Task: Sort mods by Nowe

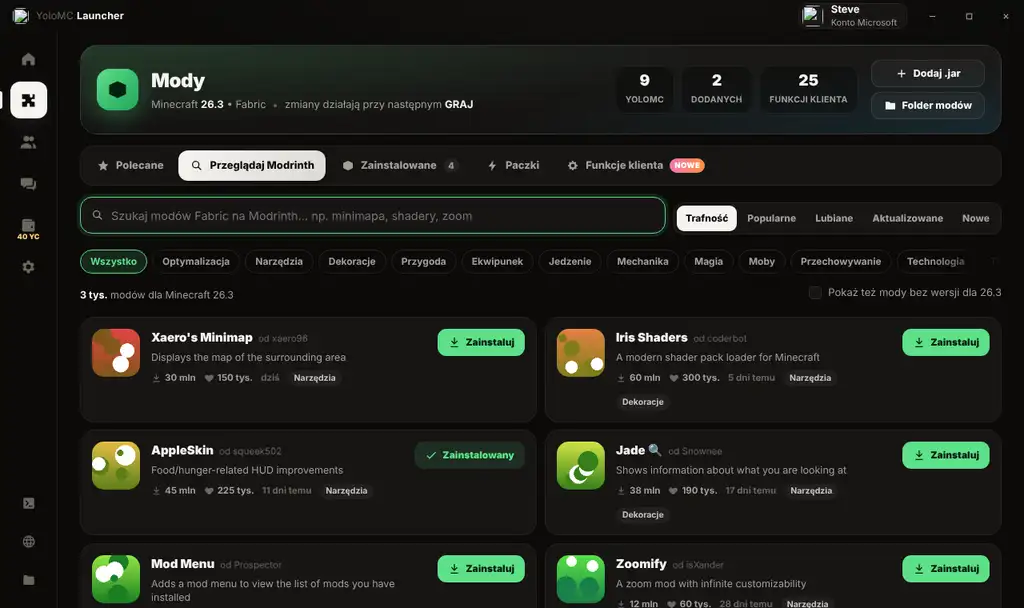Action: tap(976, 218)
